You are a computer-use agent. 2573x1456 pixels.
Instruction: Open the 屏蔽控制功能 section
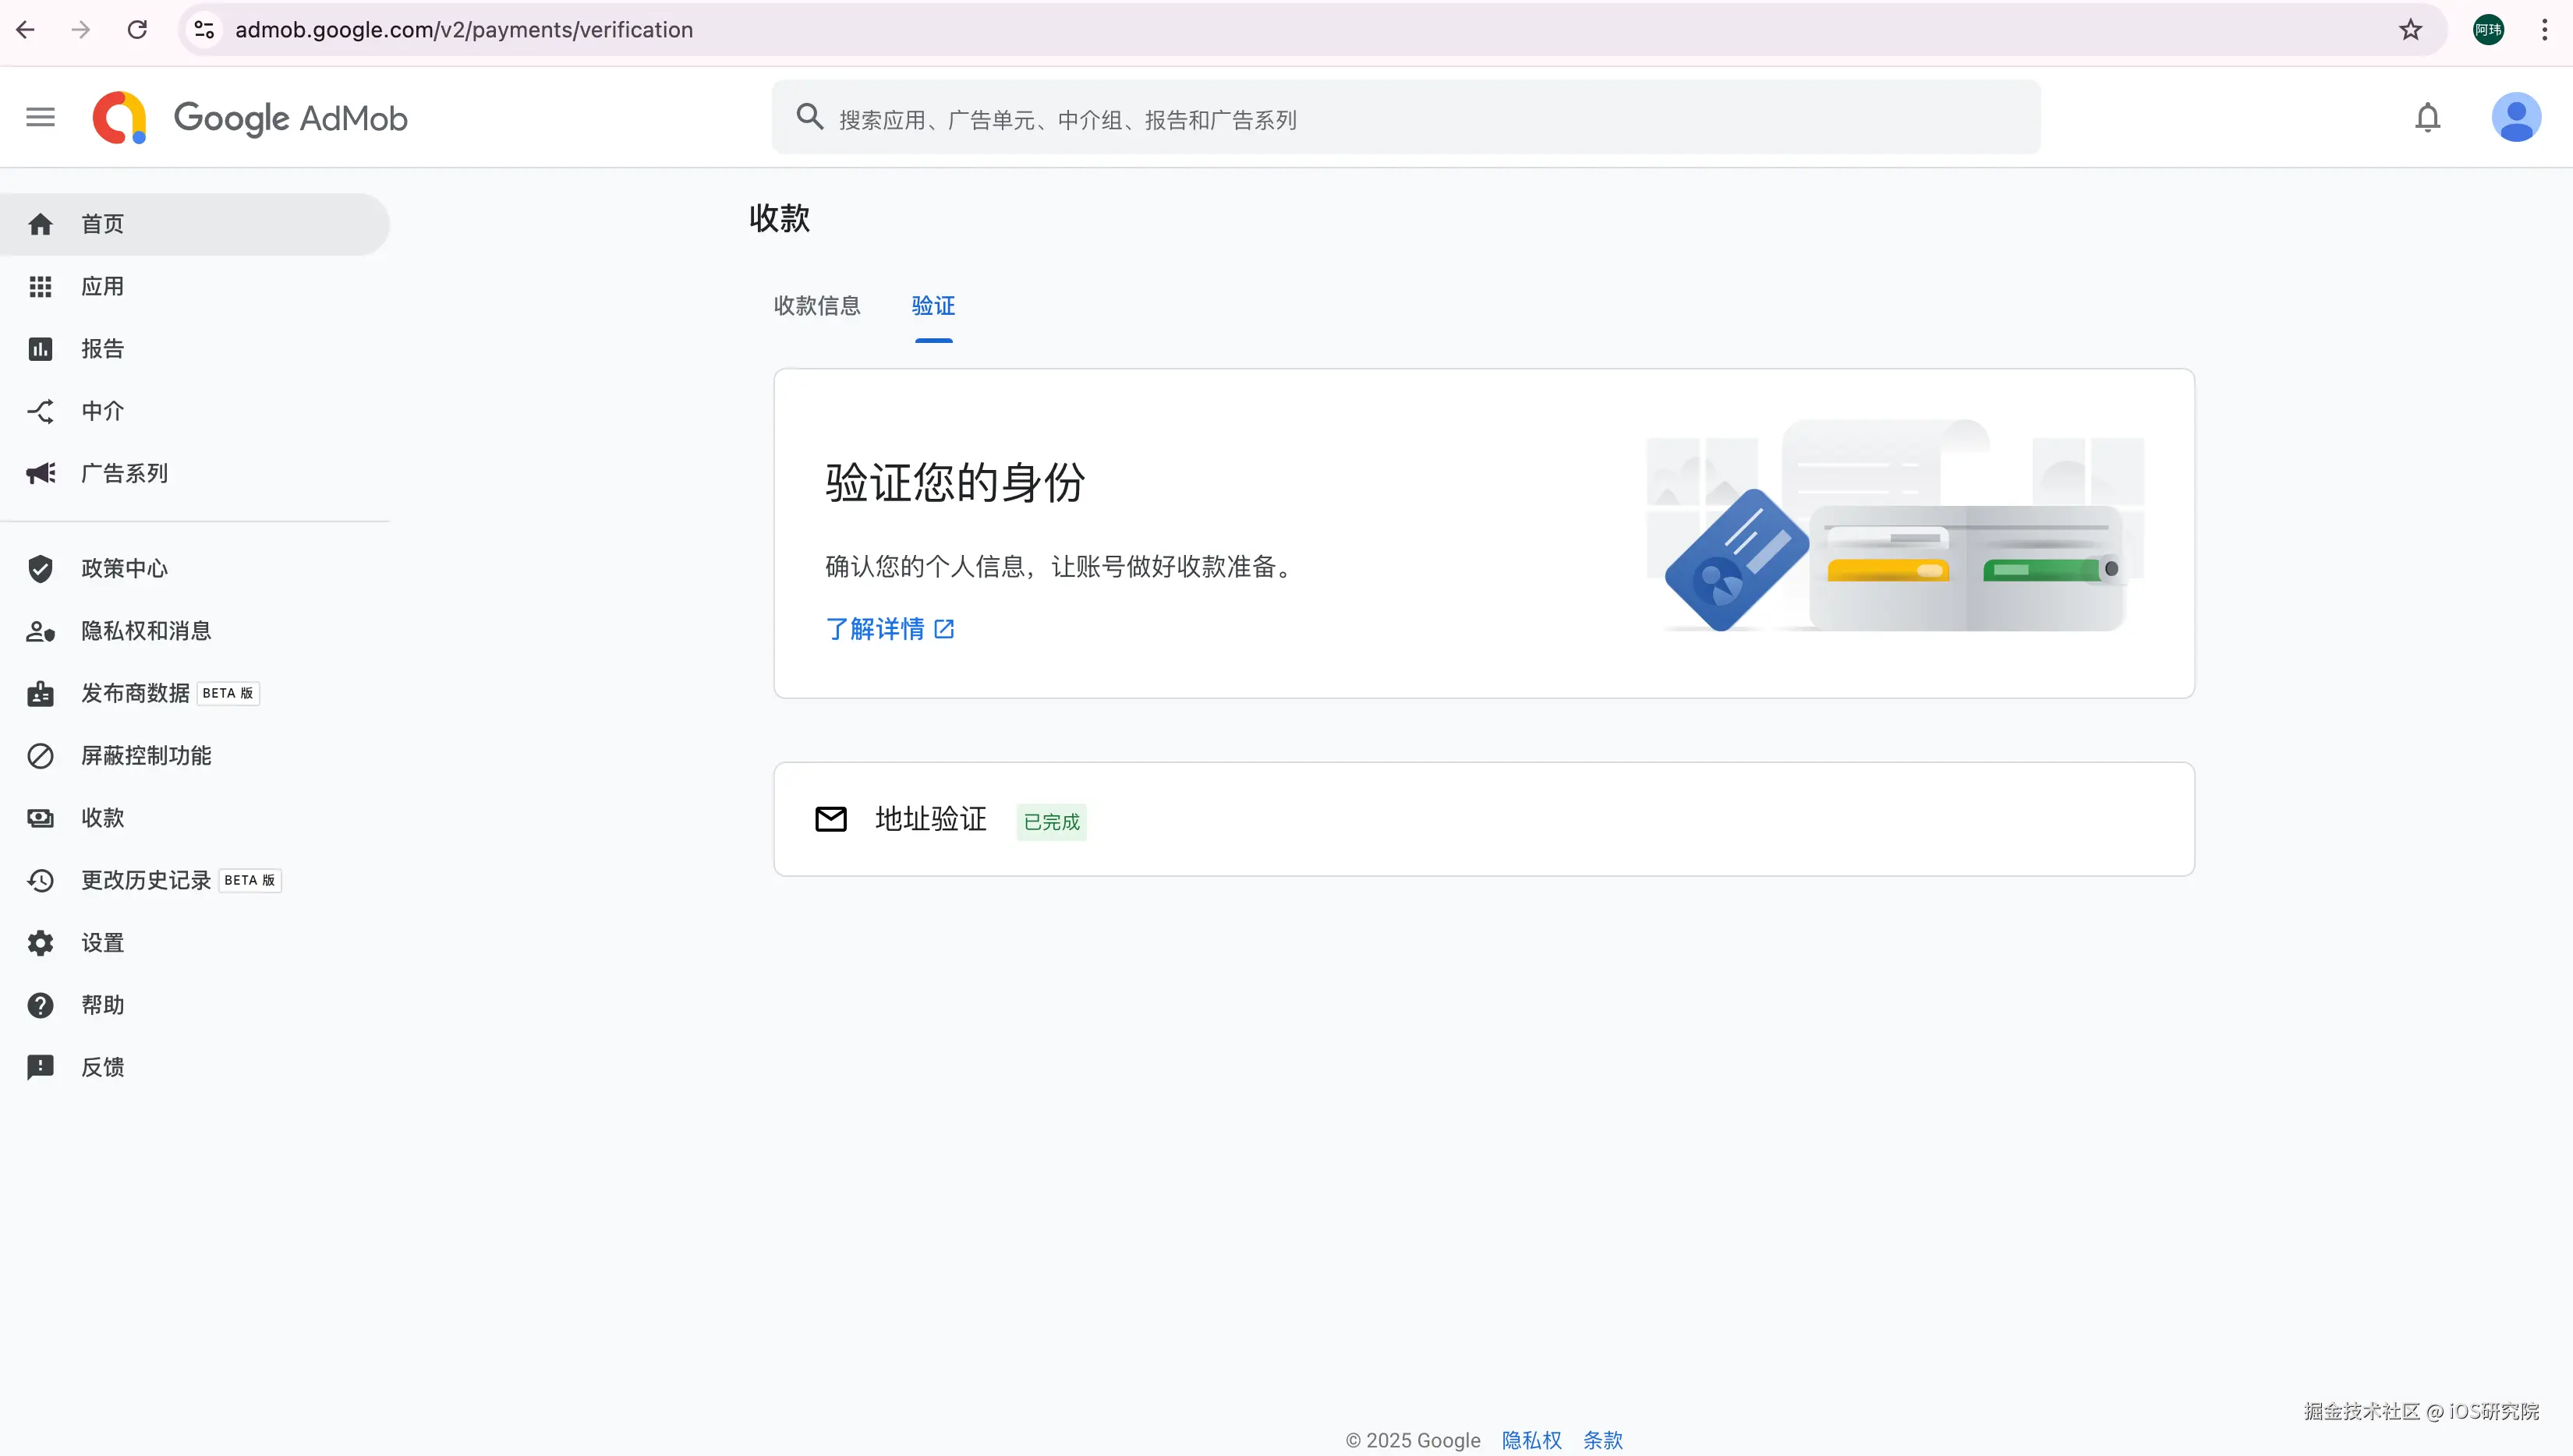click(146, 756)
